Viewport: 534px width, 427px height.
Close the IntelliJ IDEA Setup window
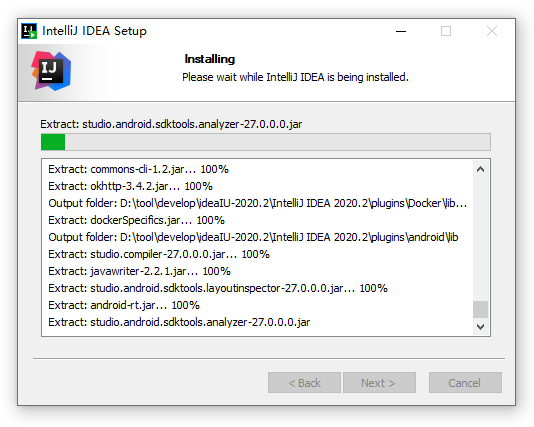pos(491,31)
